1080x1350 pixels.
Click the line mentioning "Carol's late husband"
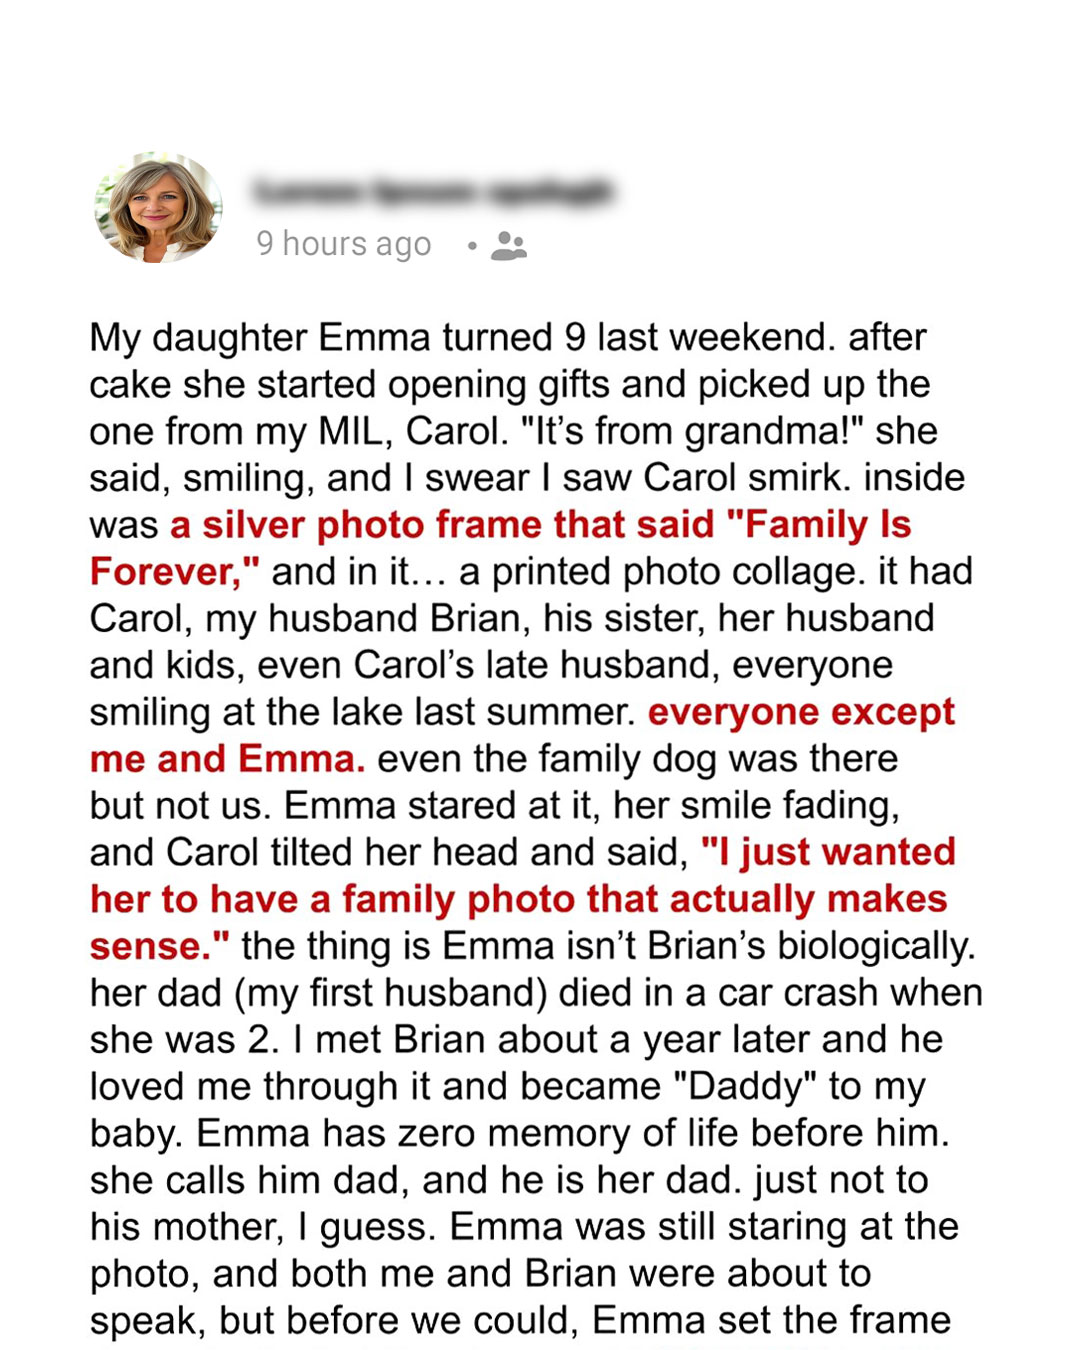click(491, 665)
